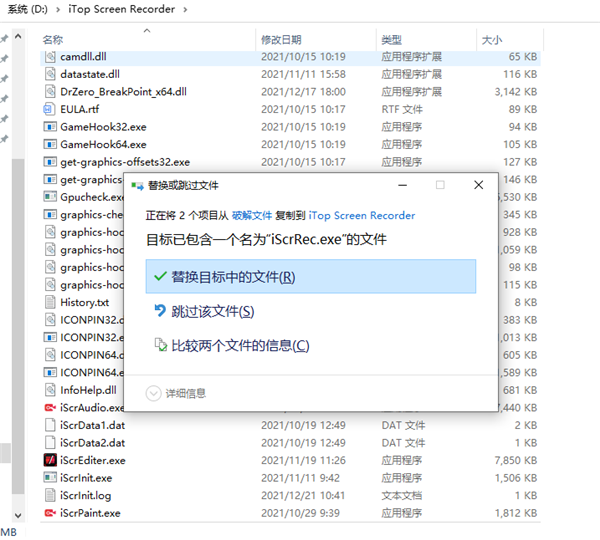Click the file name History.txt
The height and width of the screenshot is (540, 600).
pos(85,302)
